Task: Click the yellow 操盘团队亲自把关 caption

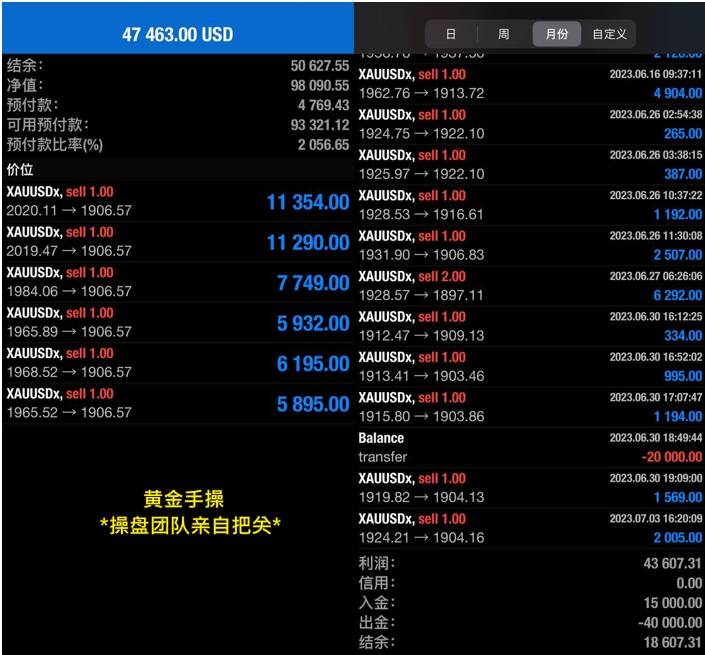Action: (x=190, y=525)
